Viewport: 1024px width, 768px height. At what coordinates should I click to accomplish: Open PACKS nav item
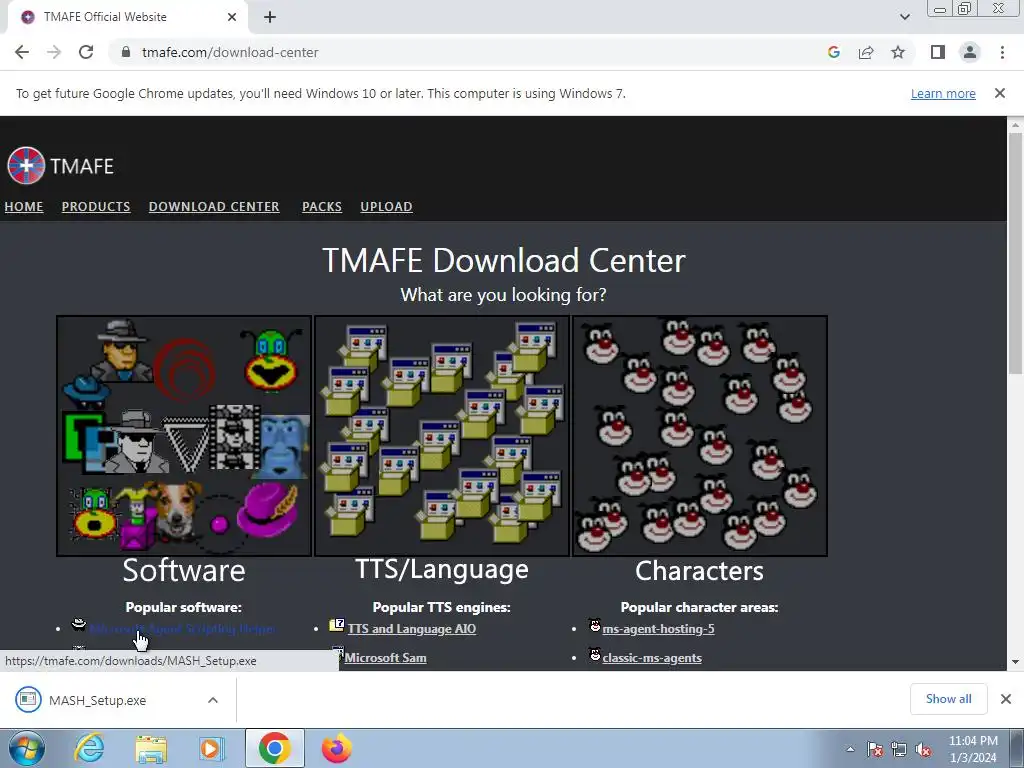tap(322, 206)
